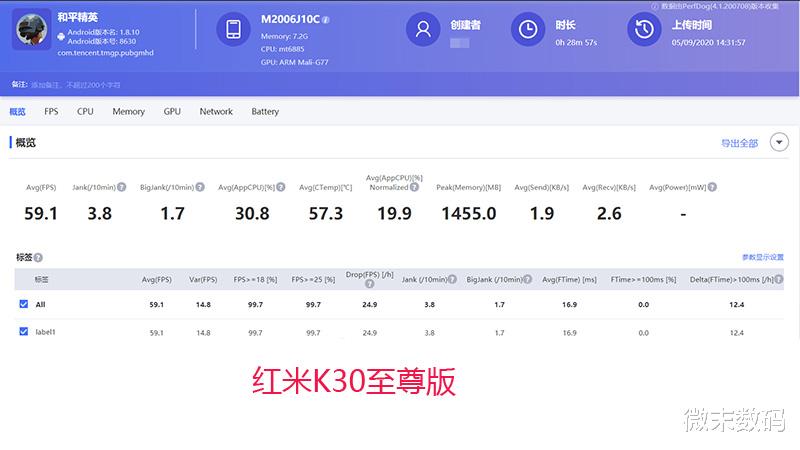Viewport: 800px width, 450px height.
Task: Click the Avg(FPS) value 59.1
Action: pos(41,213)
